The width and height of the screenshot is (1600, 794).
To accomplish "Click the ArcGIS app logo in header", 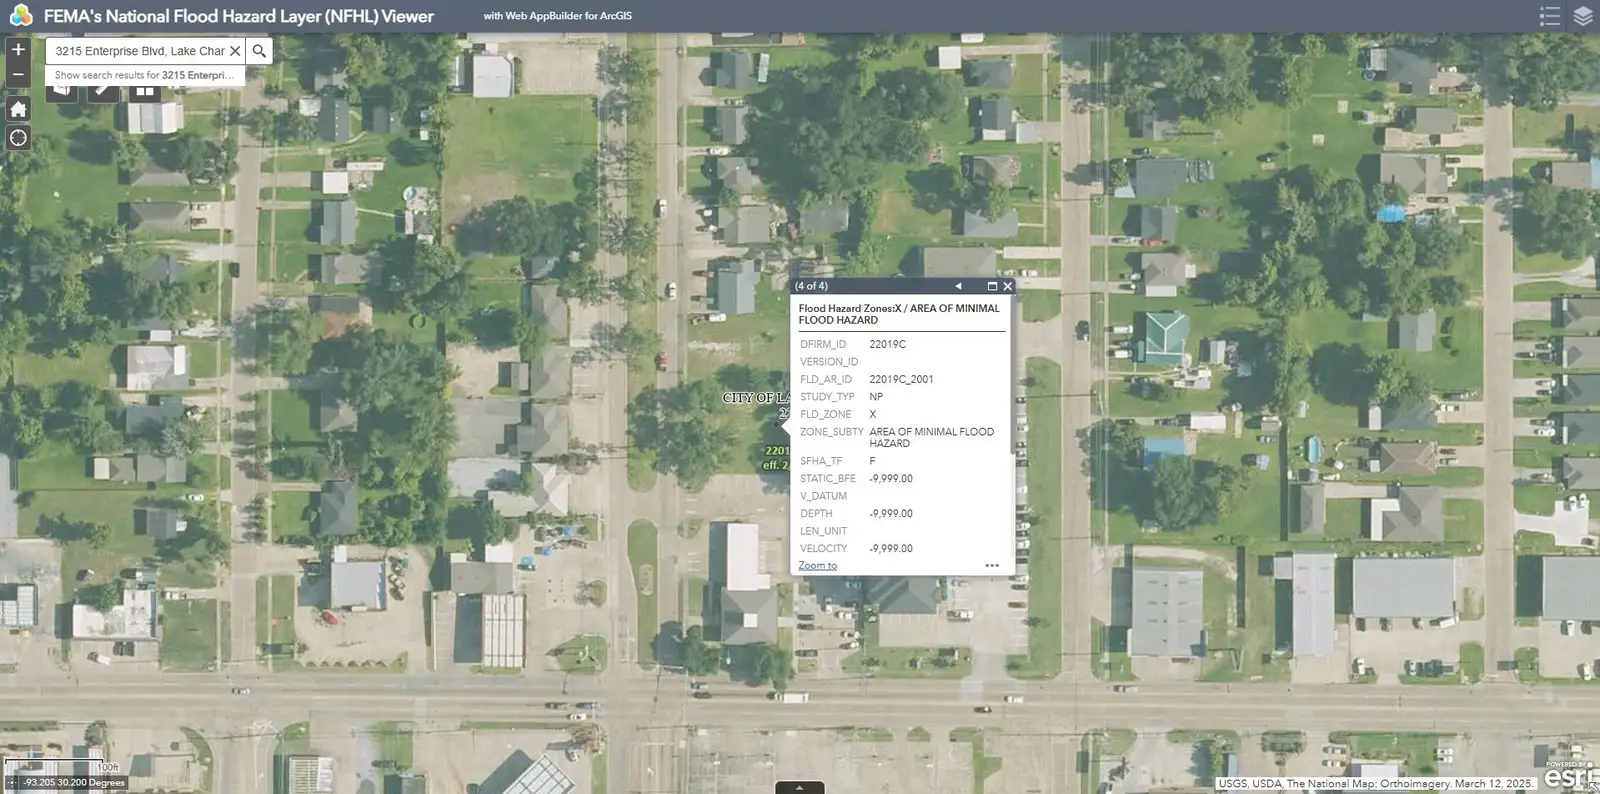I will point(20,16).
